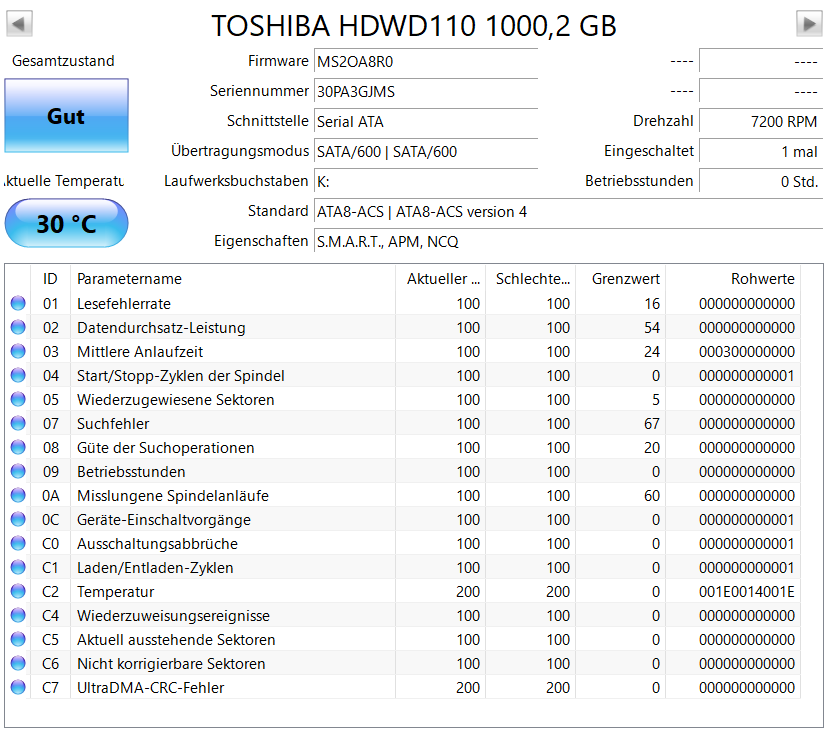Viewport: 828px width, 736px height.
Task: Select Laden/Entladen-Zyklen parameter name
Action: (155, 568)
